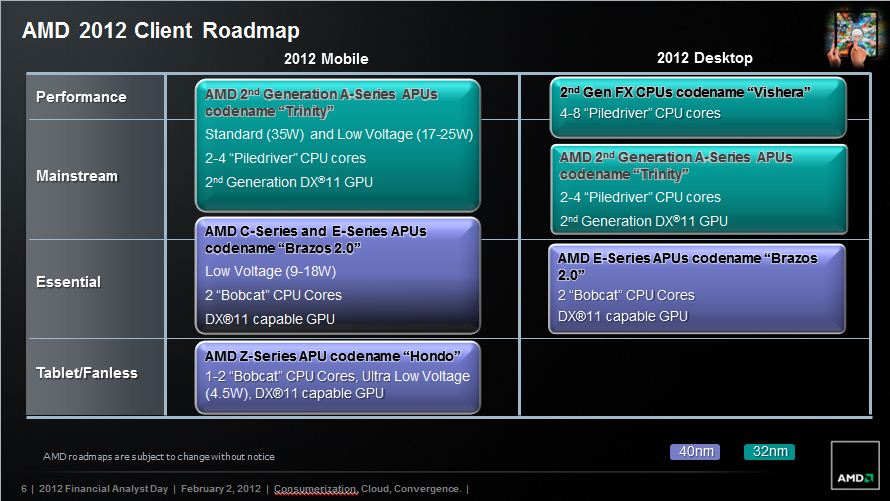This screenshot has height=501, width=890.
Task: Select the teal 32nm legend swatch
Action: (x=768, y=452)
